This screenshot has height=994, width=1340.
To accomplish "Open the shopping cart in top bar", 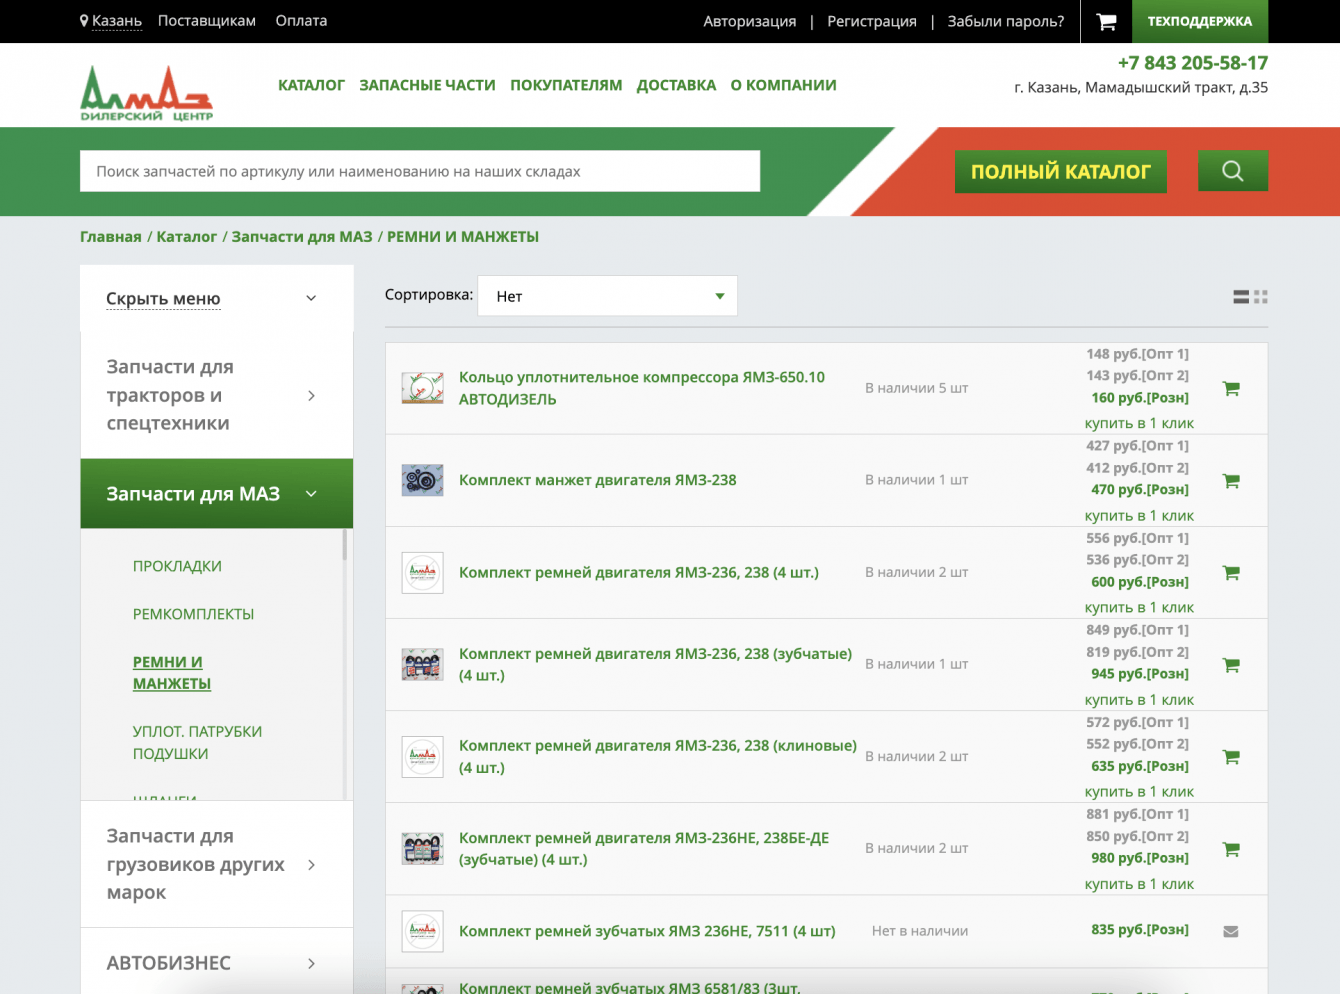I will click(1106, 21).
